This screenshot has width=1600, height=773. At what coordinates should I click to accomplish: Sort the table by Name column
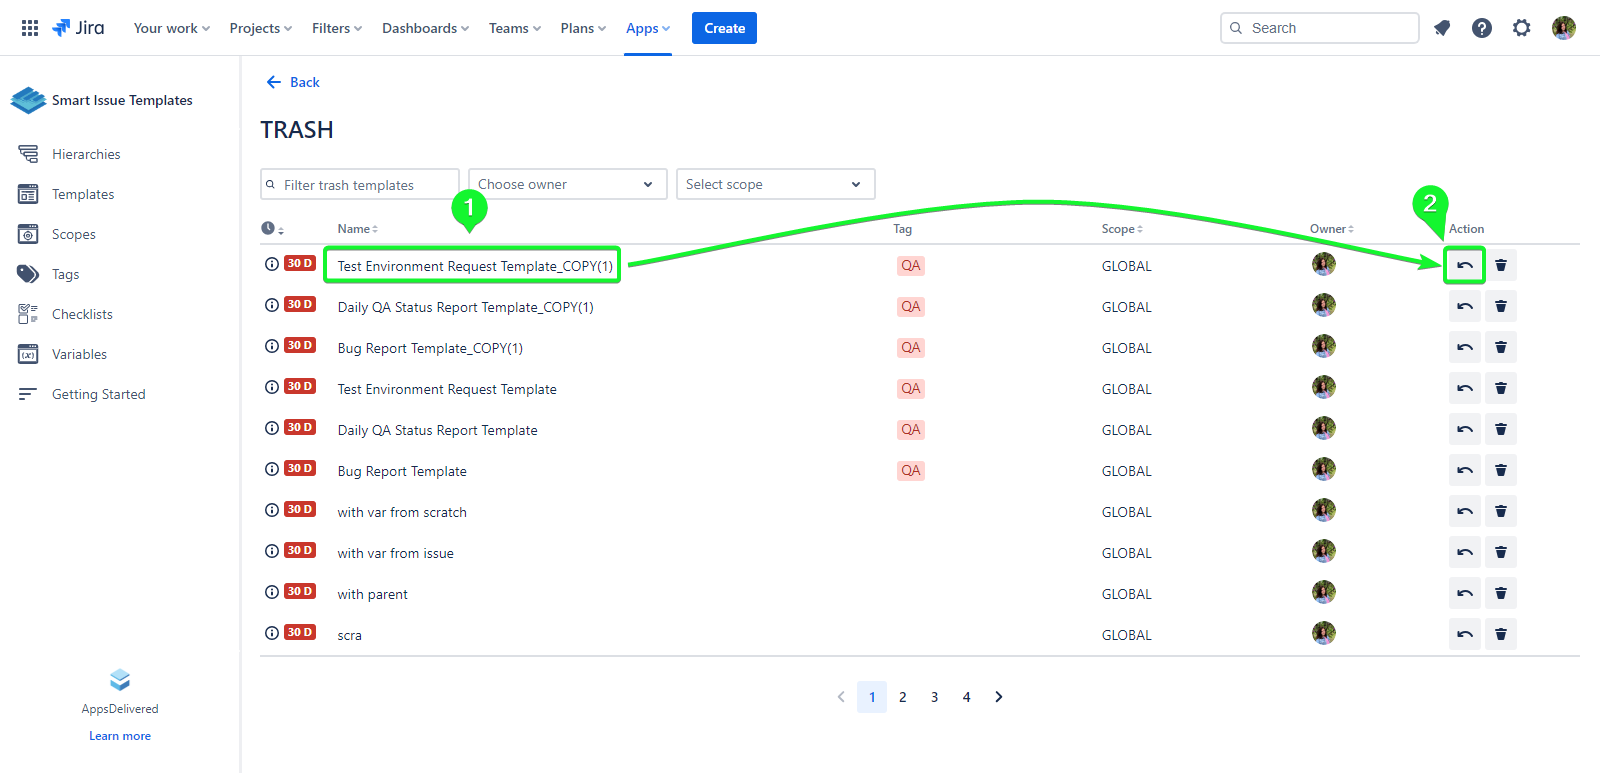pos(357,229)
